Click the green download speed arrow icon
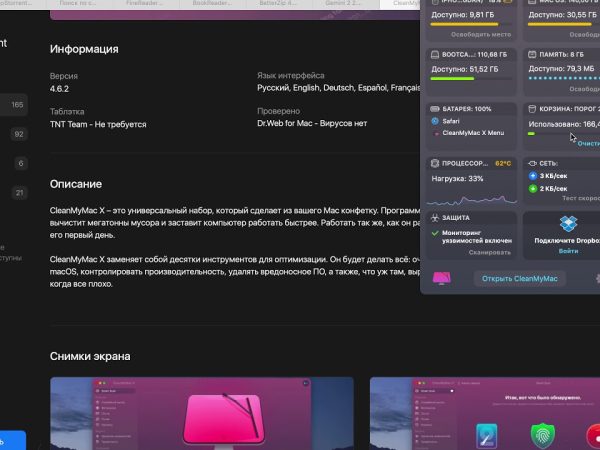 point(532,188)
